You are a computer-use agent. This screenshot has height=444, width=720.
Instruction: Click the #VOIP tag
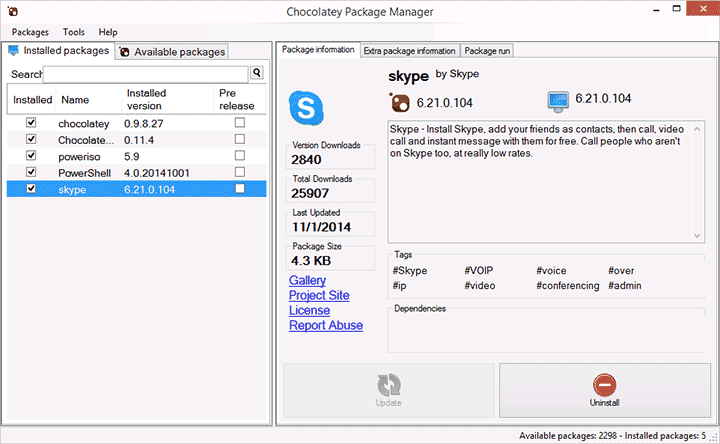click(478, 270)
